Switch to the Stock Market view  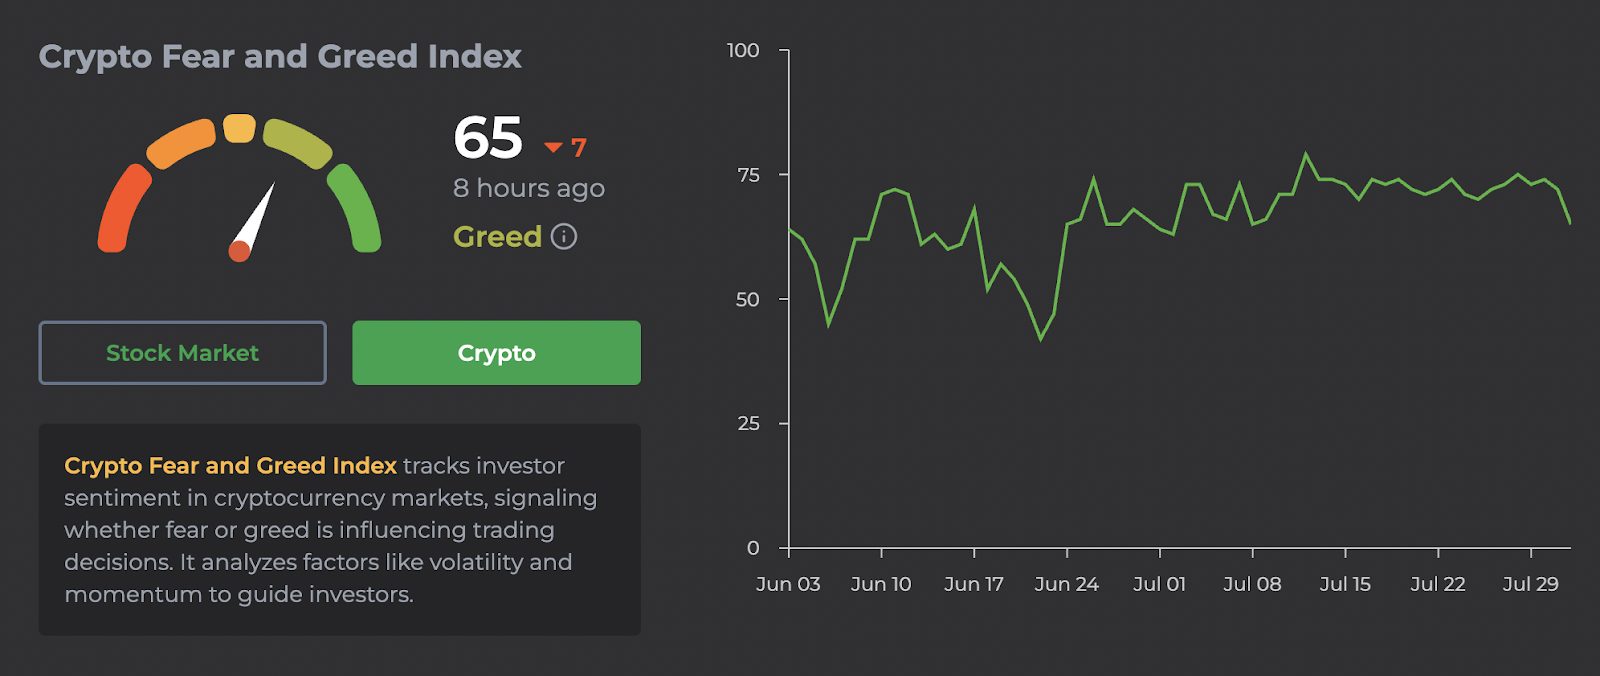click(x=182, y=353)
